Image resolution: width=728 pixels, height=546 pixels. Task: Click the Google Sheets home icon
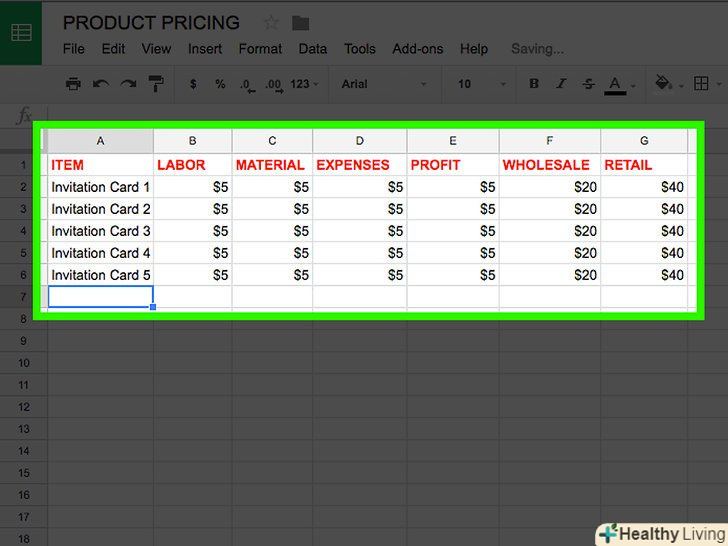pyautogui.click(x=21, y=32)
